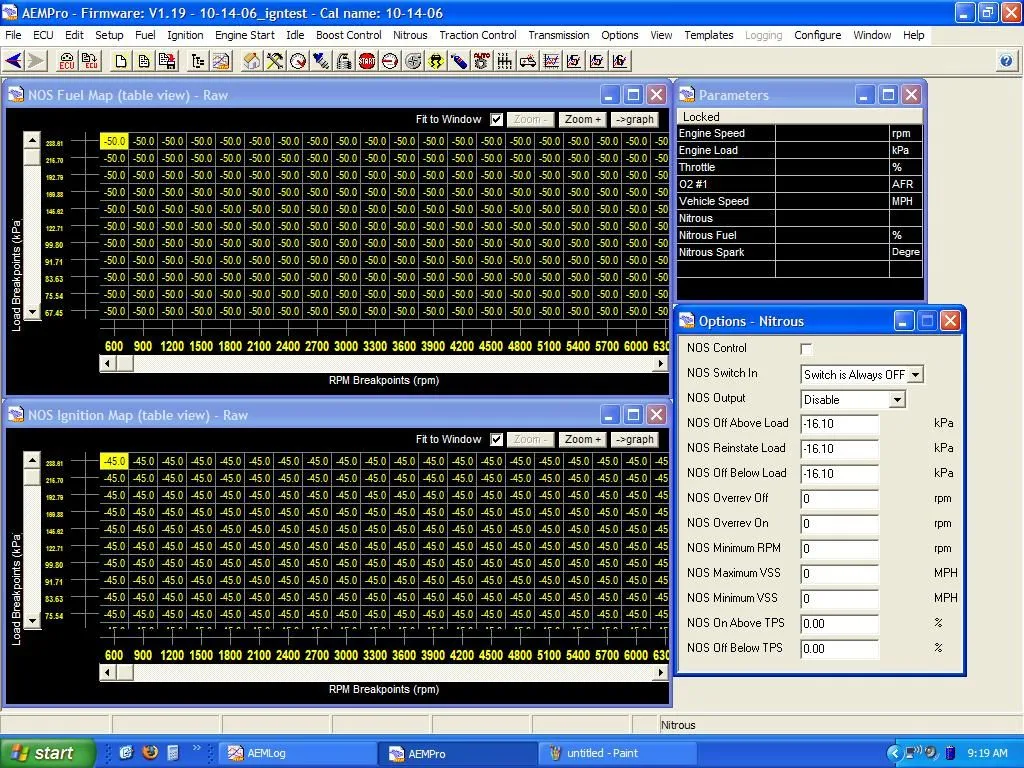Open the Help question mark icon
Image resolution: width=1024 pixels, height=768 pixels.
(x=1006, y=61)
